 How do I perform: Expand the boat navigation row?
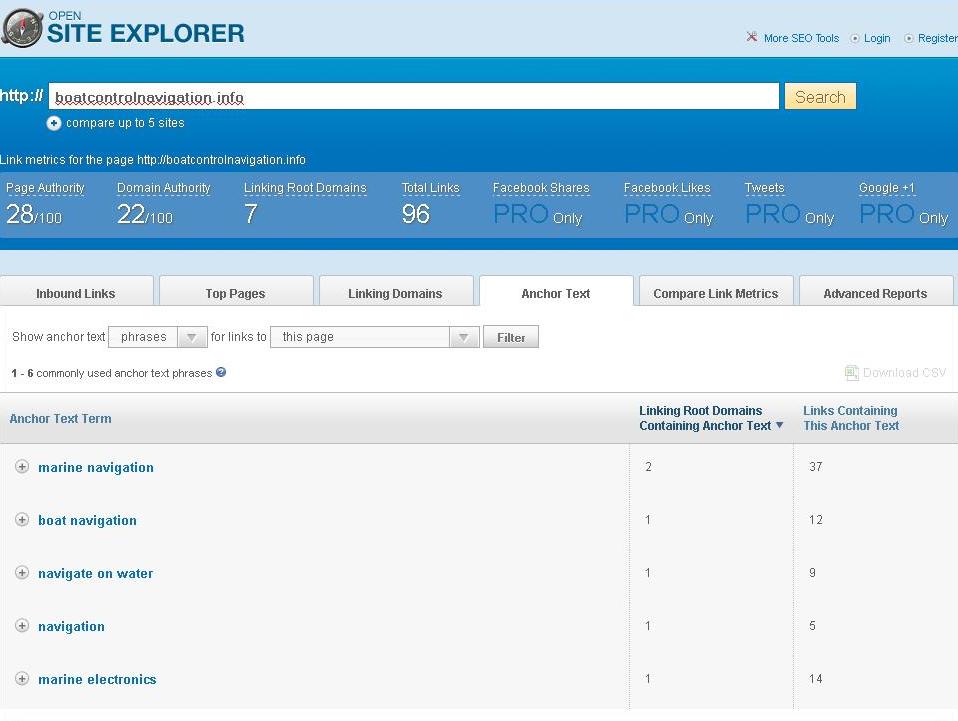coord(22,520)
